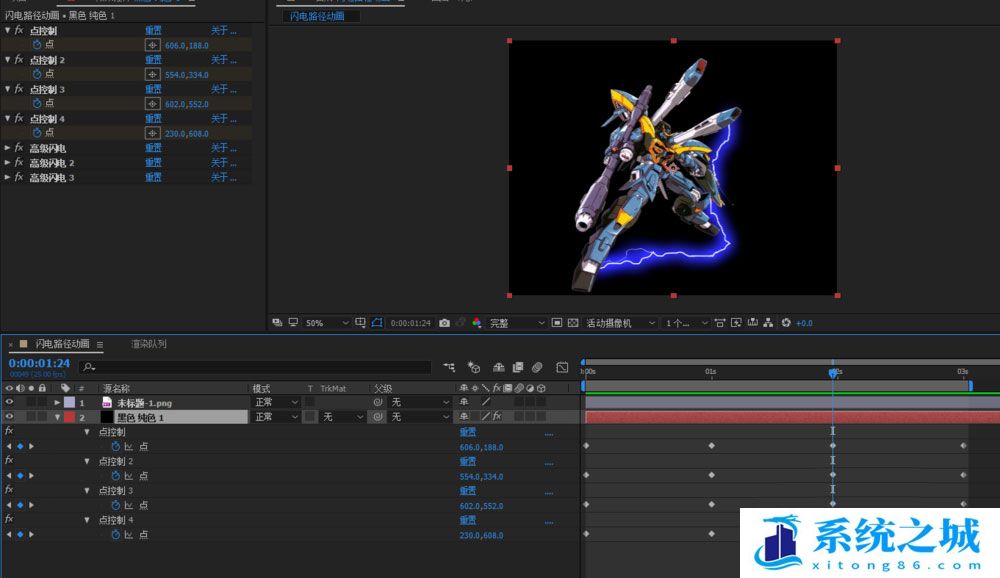This screenshot has width=1000, height=578.
Task: Expand the 高级闪电 3 effect properties
Action: (x=7, y=177)
